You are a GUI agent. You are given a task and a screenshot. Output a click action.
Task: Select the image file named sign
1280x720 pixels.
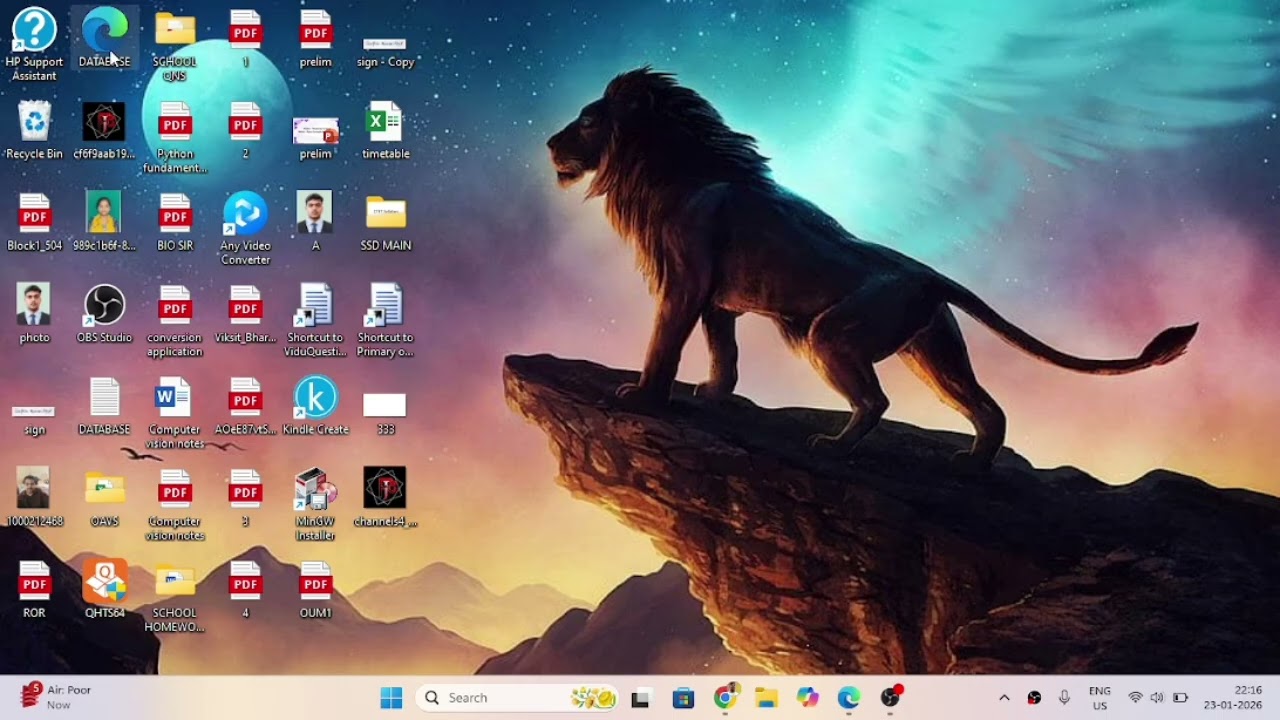(34, 420)
